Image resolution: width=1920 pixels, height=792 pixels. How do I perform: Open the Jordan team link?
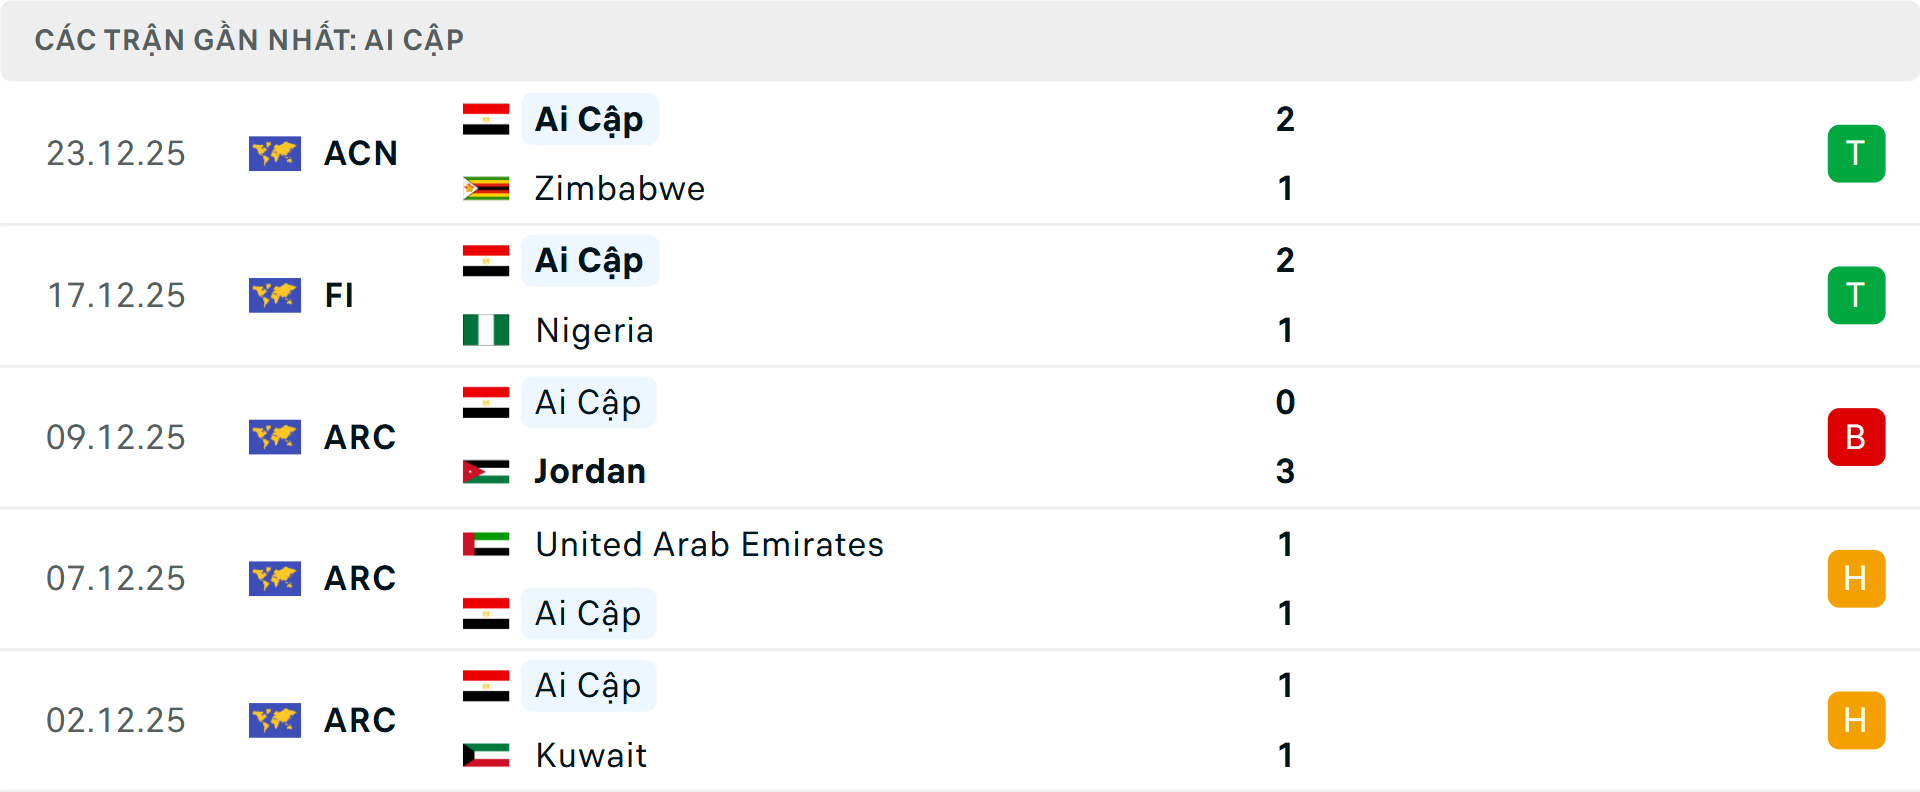(590, 471)
